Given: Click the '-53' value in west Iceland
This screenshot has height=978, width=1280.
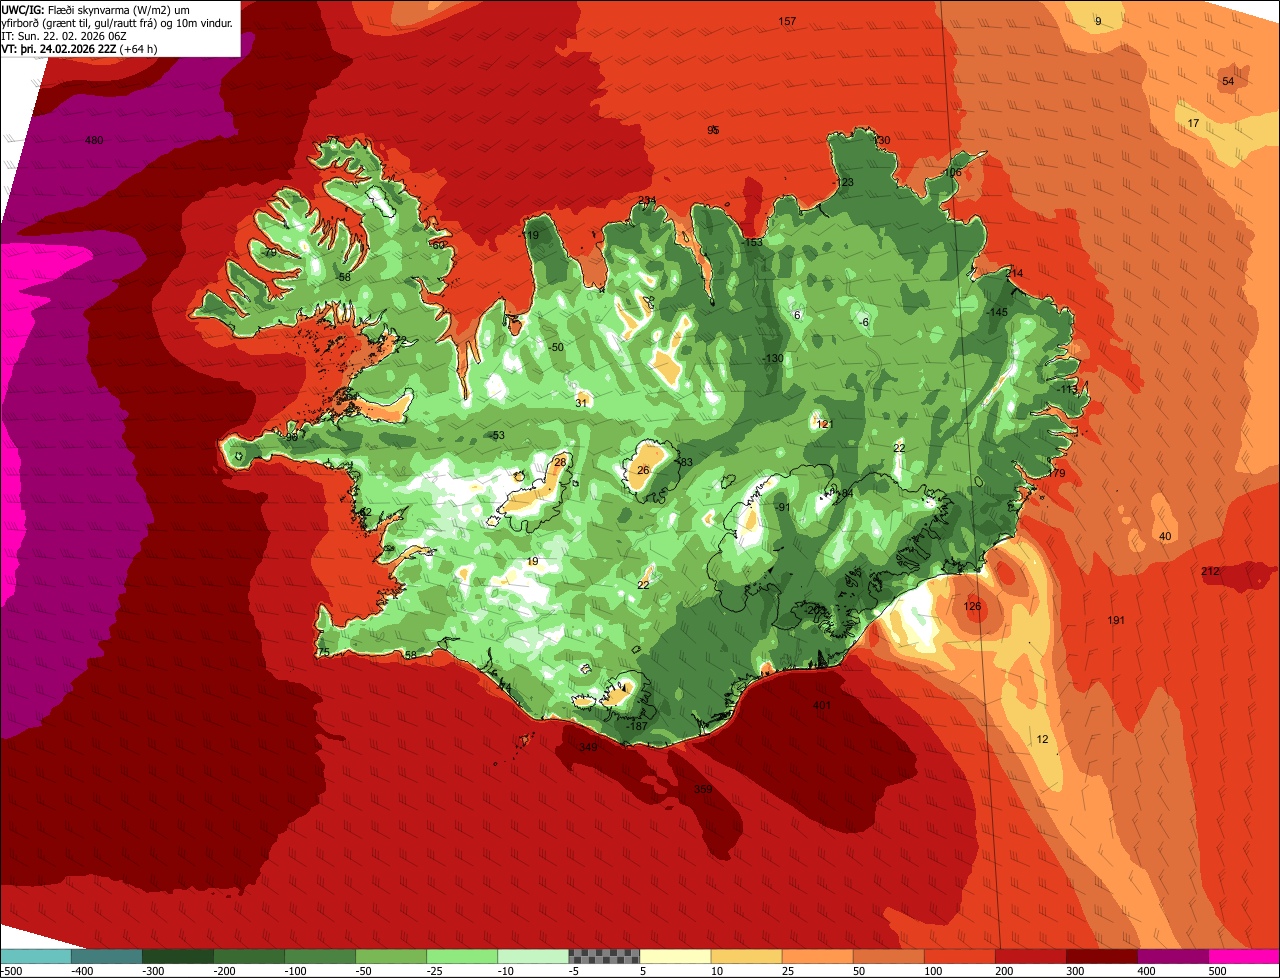Looking at the screenshot, I should click(x=497, y=435).
